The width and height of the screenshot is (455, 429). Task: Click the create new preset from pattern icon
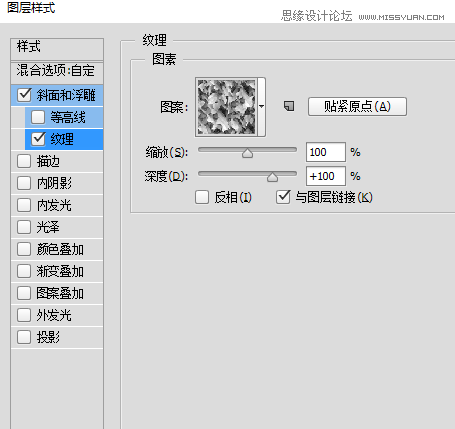click(289, 106)
